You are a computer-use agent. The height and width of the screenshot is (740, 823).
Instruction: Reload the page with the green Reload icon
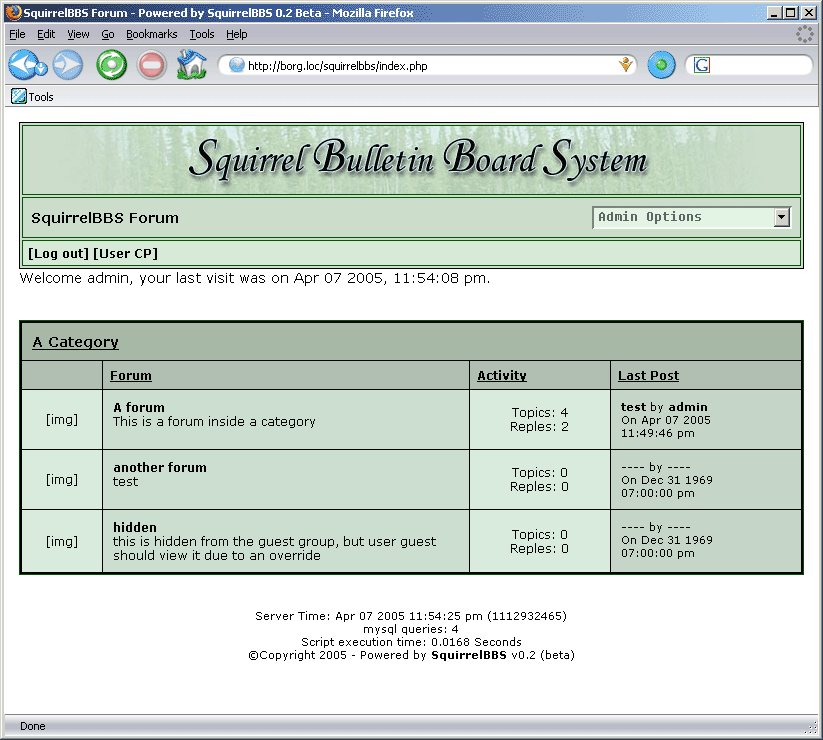111,66
